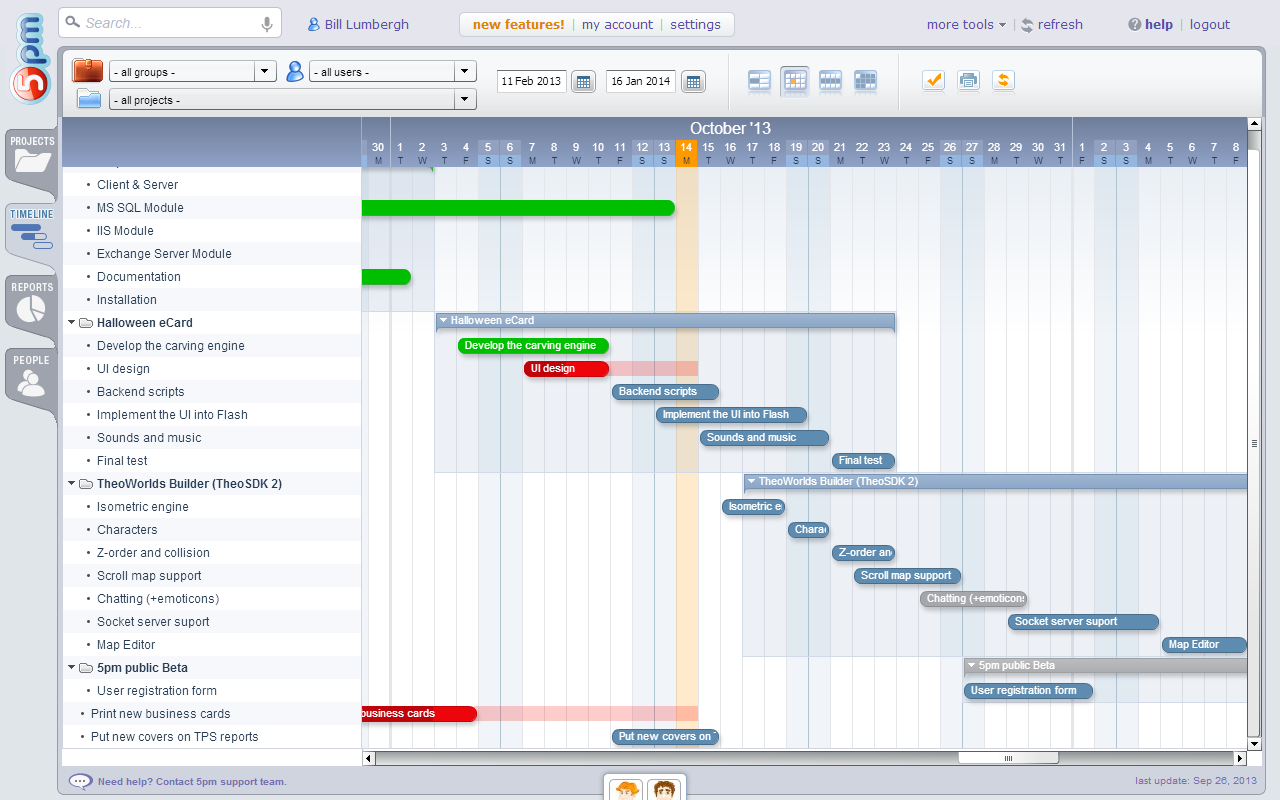Collapse the TheoWorlds Builder project in list
Image resolution: width=1280 pixels, height=800 pixels.
click(72, 484)
